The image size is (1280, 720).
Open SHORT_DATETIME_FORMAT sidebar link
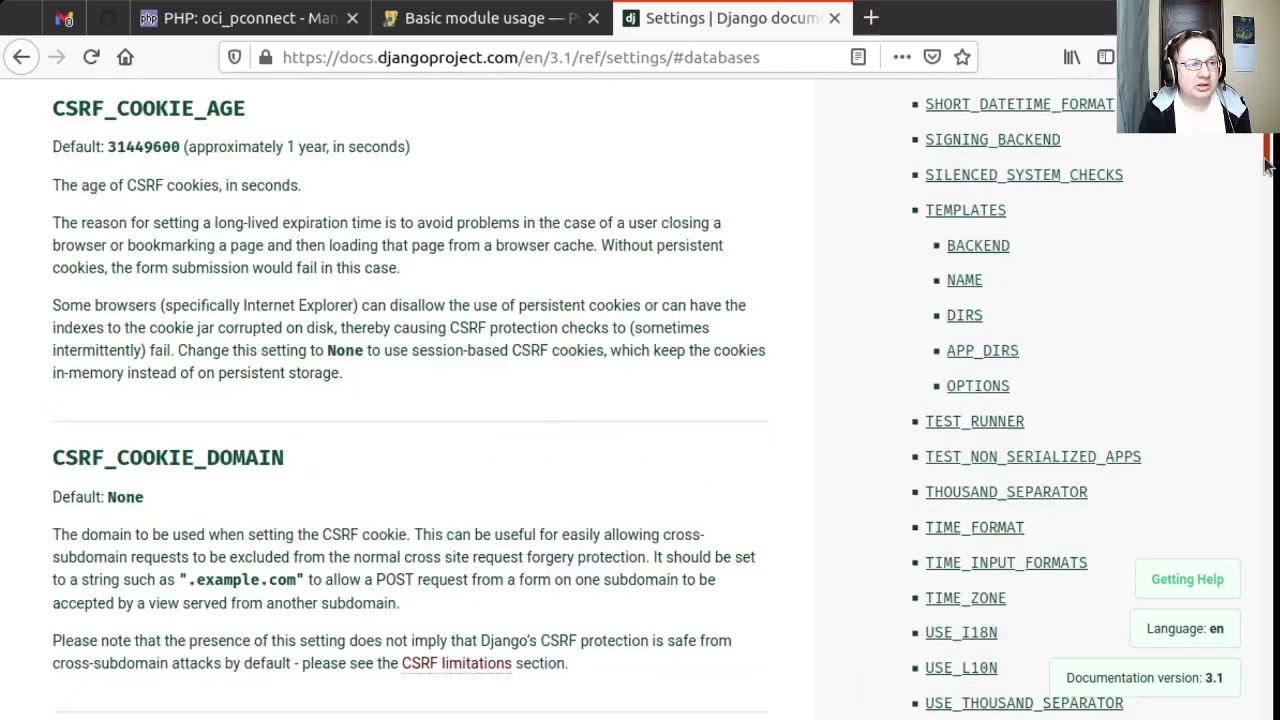[x=1019, y=104]
